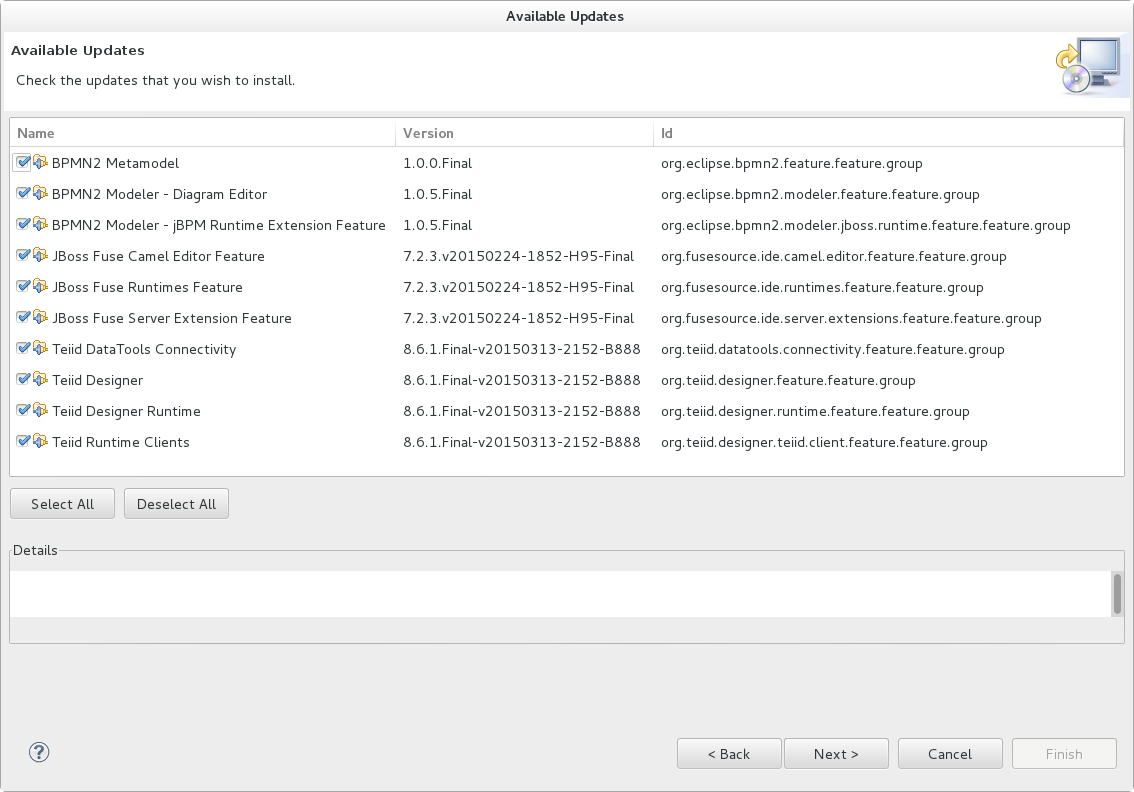Click the JBoss Fuse Camel Editor icon
The height and width of the screenshot is (792, 1134).
coord(41,256)
